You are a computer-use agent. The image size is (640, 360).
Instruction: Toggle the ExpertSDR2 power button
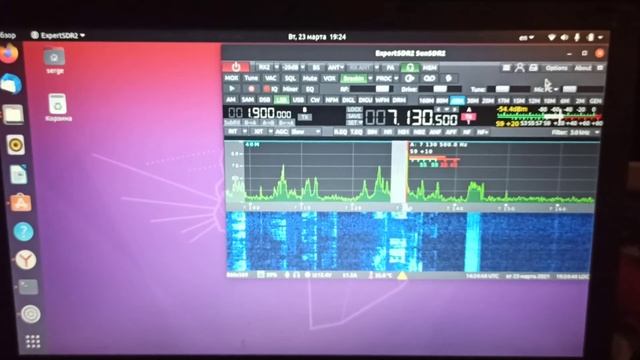236,67
